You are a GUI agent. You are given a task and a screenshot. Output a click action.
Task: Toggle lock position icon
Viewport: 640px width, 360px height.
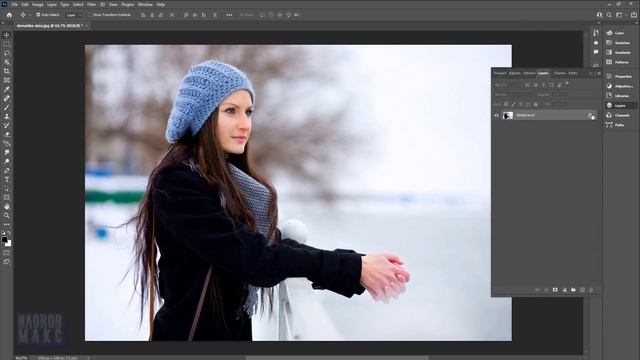click(x=521, y=104)
